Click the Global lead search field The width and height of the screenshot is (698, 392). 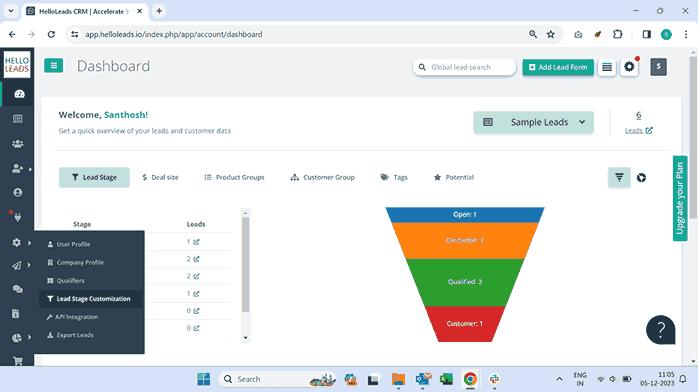tap(465, 67)
